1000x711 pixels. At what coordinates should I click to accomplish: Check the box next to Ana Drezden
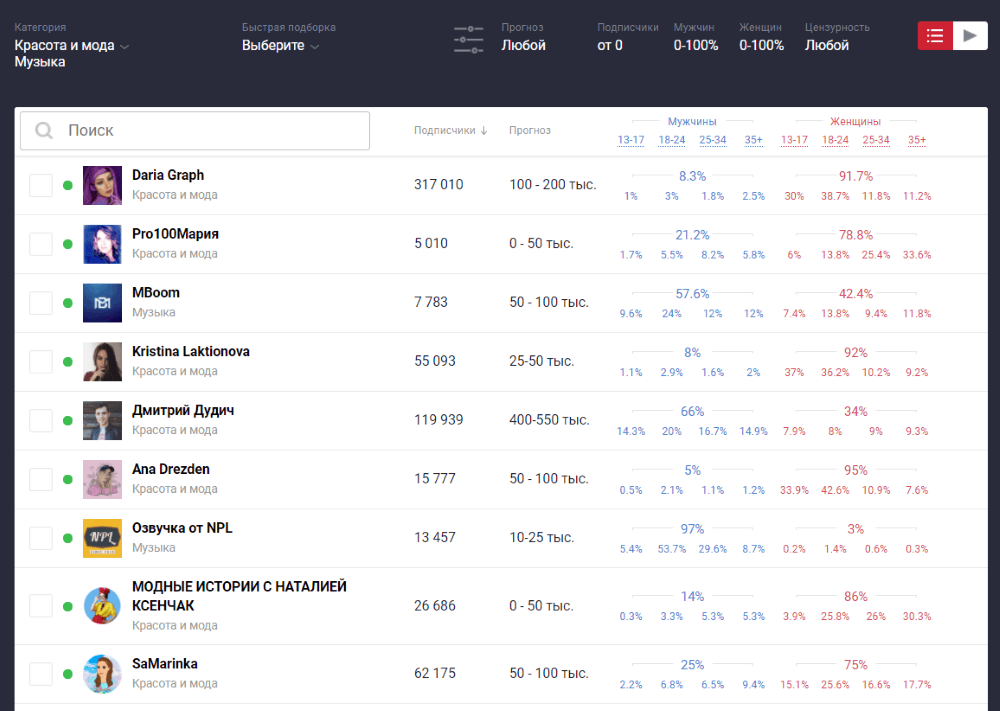(40, 479)
